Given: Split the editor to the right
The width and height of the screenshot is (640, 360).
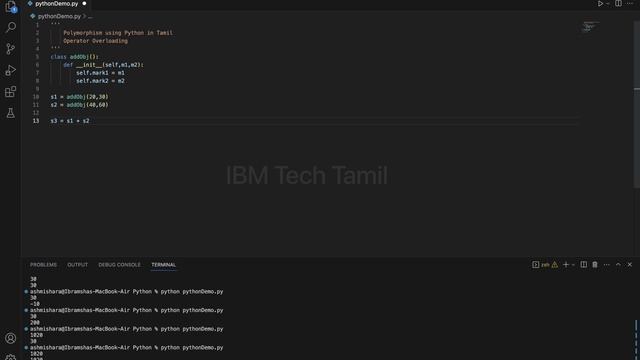Looking at the screenshot, I should 618,4.
